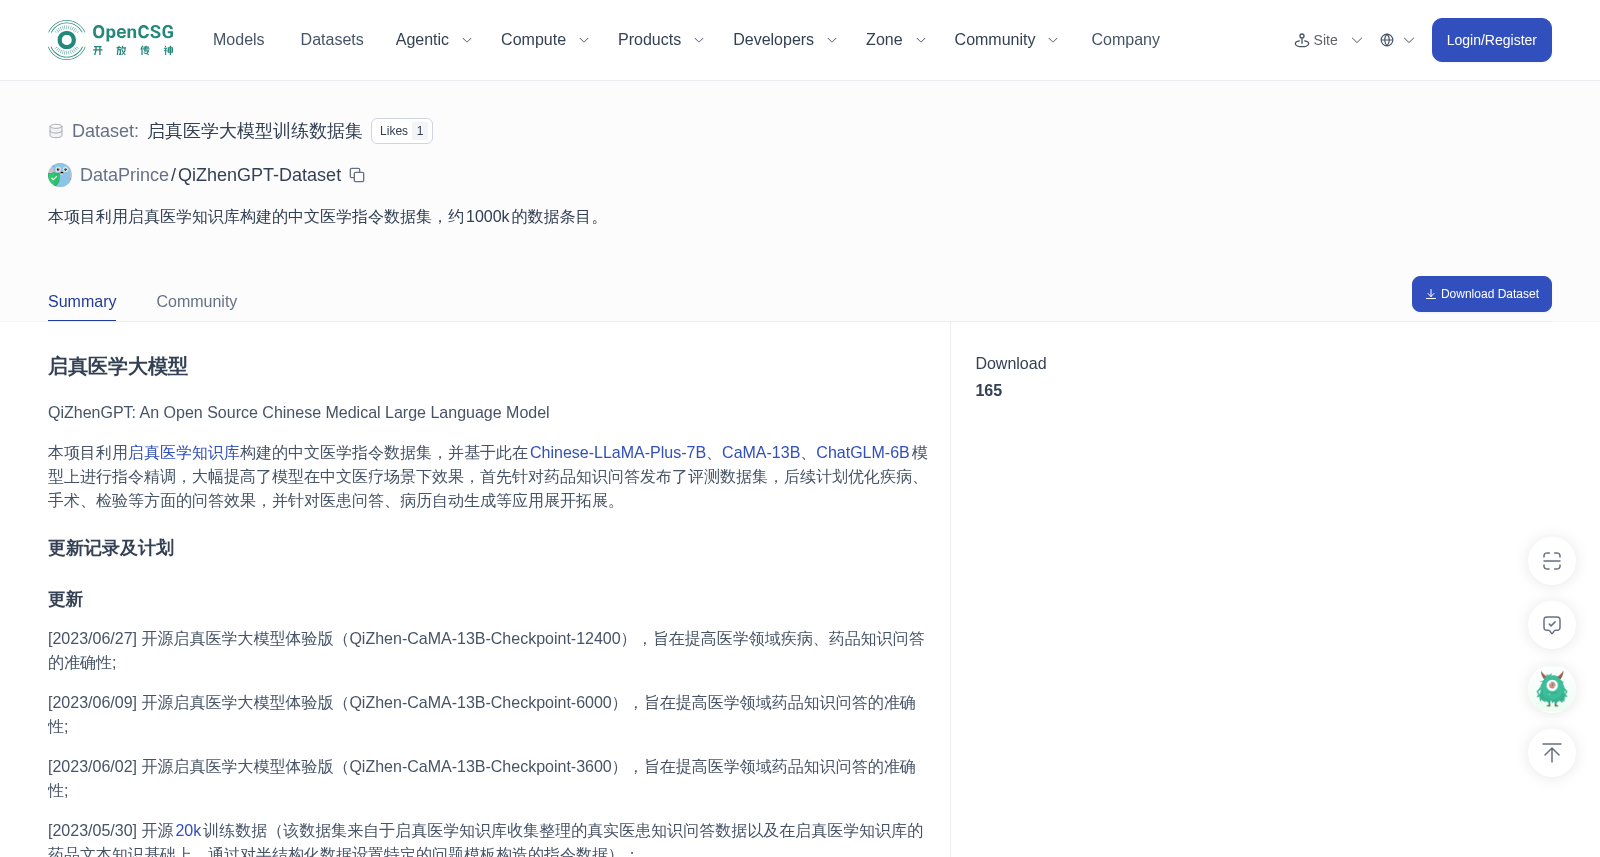Click the DataPrince avatar icon

coord(60,175)
